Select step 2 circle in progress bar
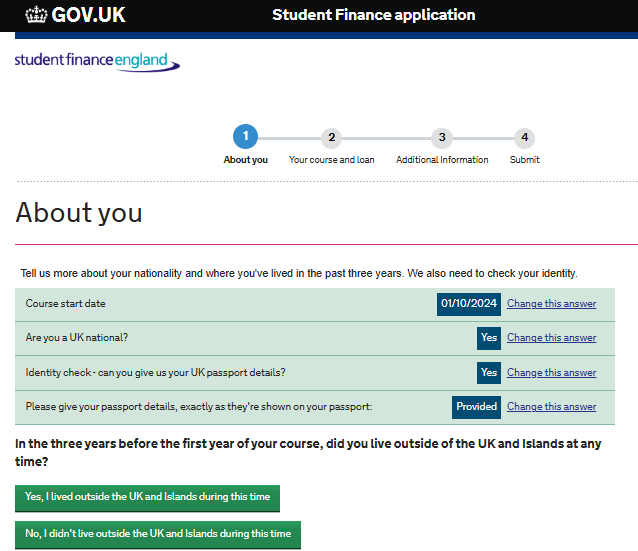638x551 pixels. click(x=332, y=138)
